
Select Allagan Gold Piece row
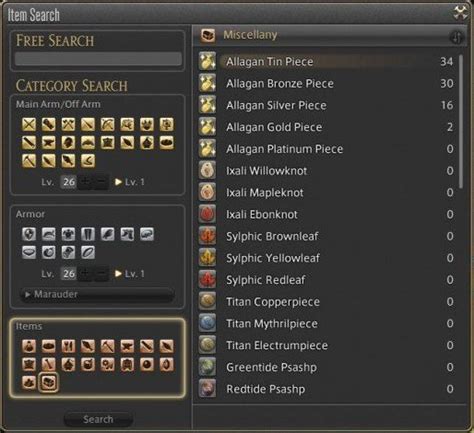click(327, 127)
